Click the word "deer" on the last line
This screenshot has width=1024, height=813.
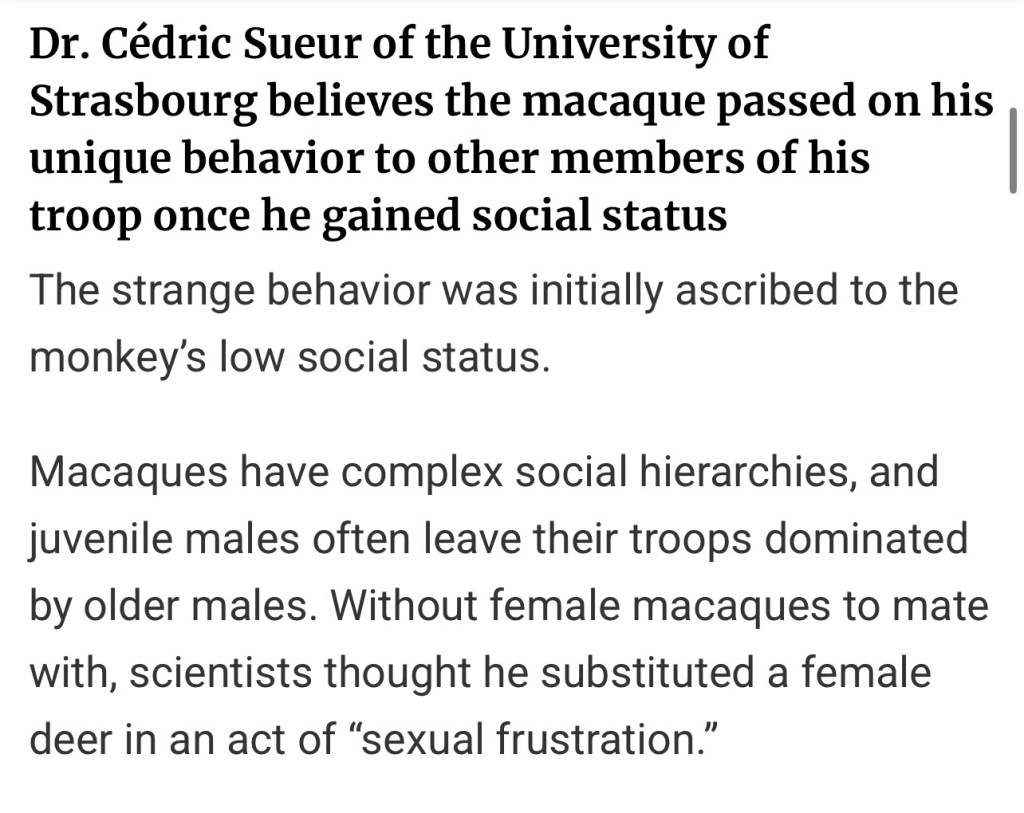(x=76, y=740)
